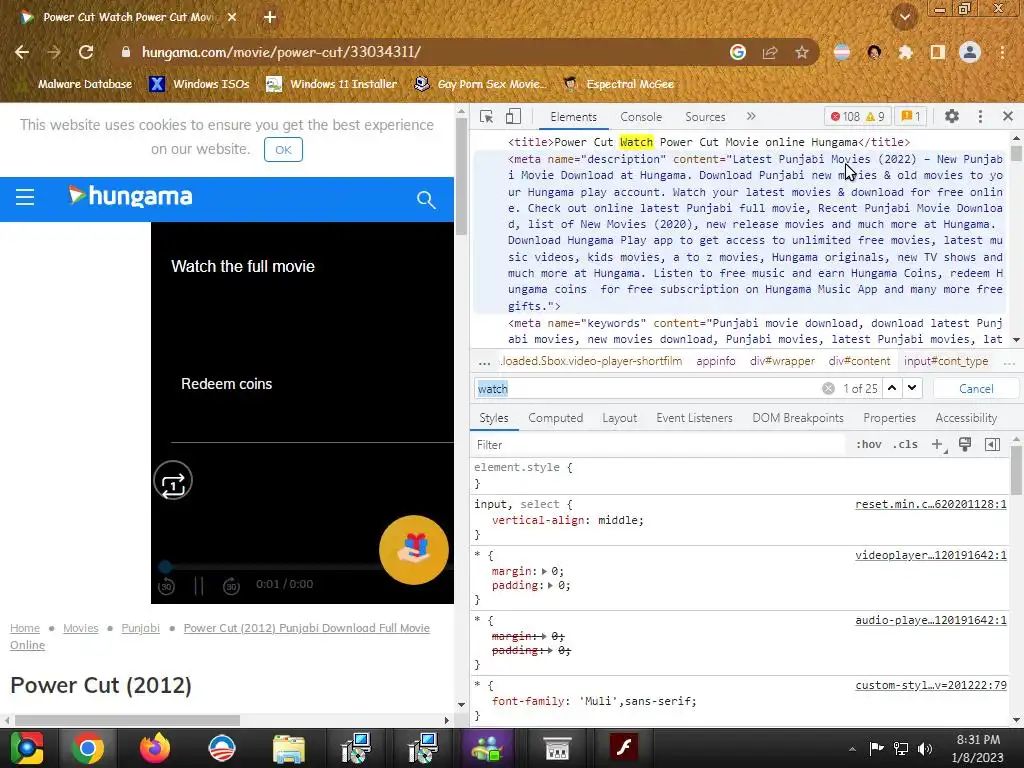Expand the padding property triangle under videoplayer rule
The height and width of the screenshot is (768, 1024).
point(551,586)
